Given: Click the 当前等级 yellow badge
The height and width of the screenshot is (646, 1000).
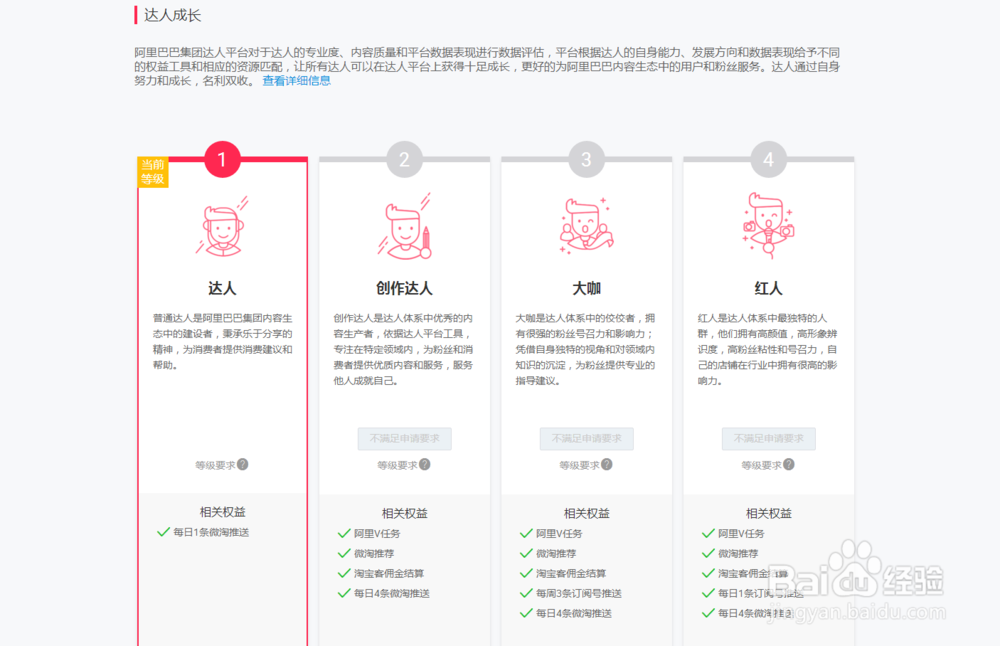Looking at the screenshot, I should tap(153, 172).
